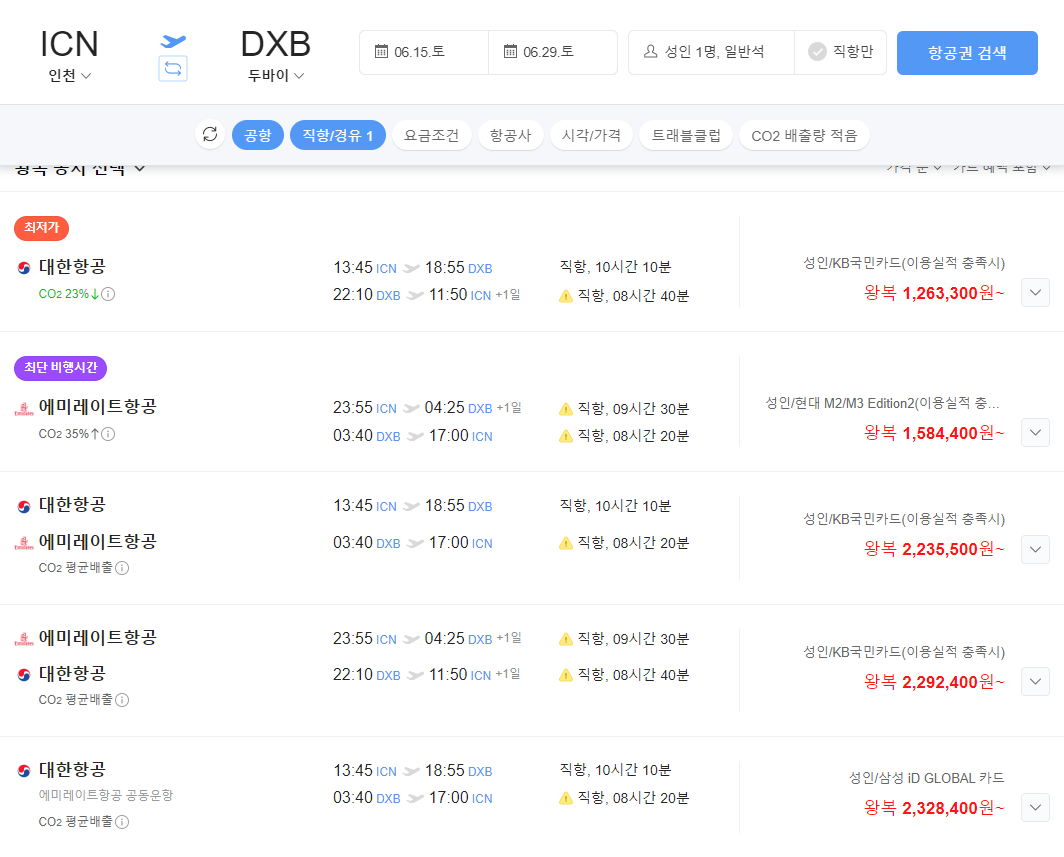Click warning icon beside 22:10 DXB return on 1,263,300원 fare
1064x857 pixels.
566,296
